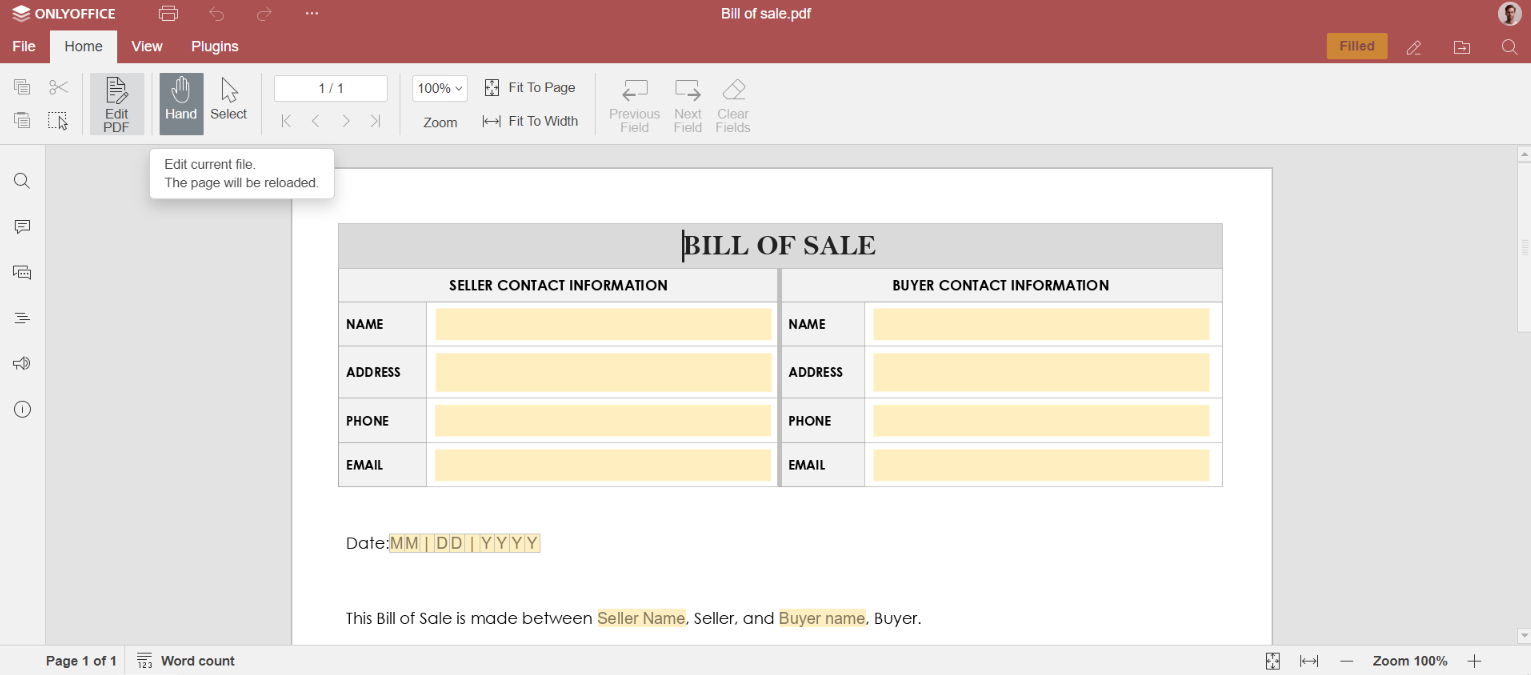Click the About info icon
The height and width of the screenshot is (675, 1531).
22,409
